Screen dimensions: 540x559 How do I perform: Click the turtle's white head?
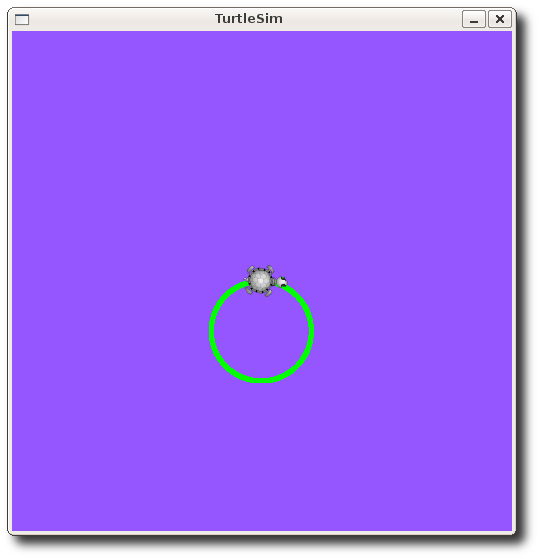282,282
